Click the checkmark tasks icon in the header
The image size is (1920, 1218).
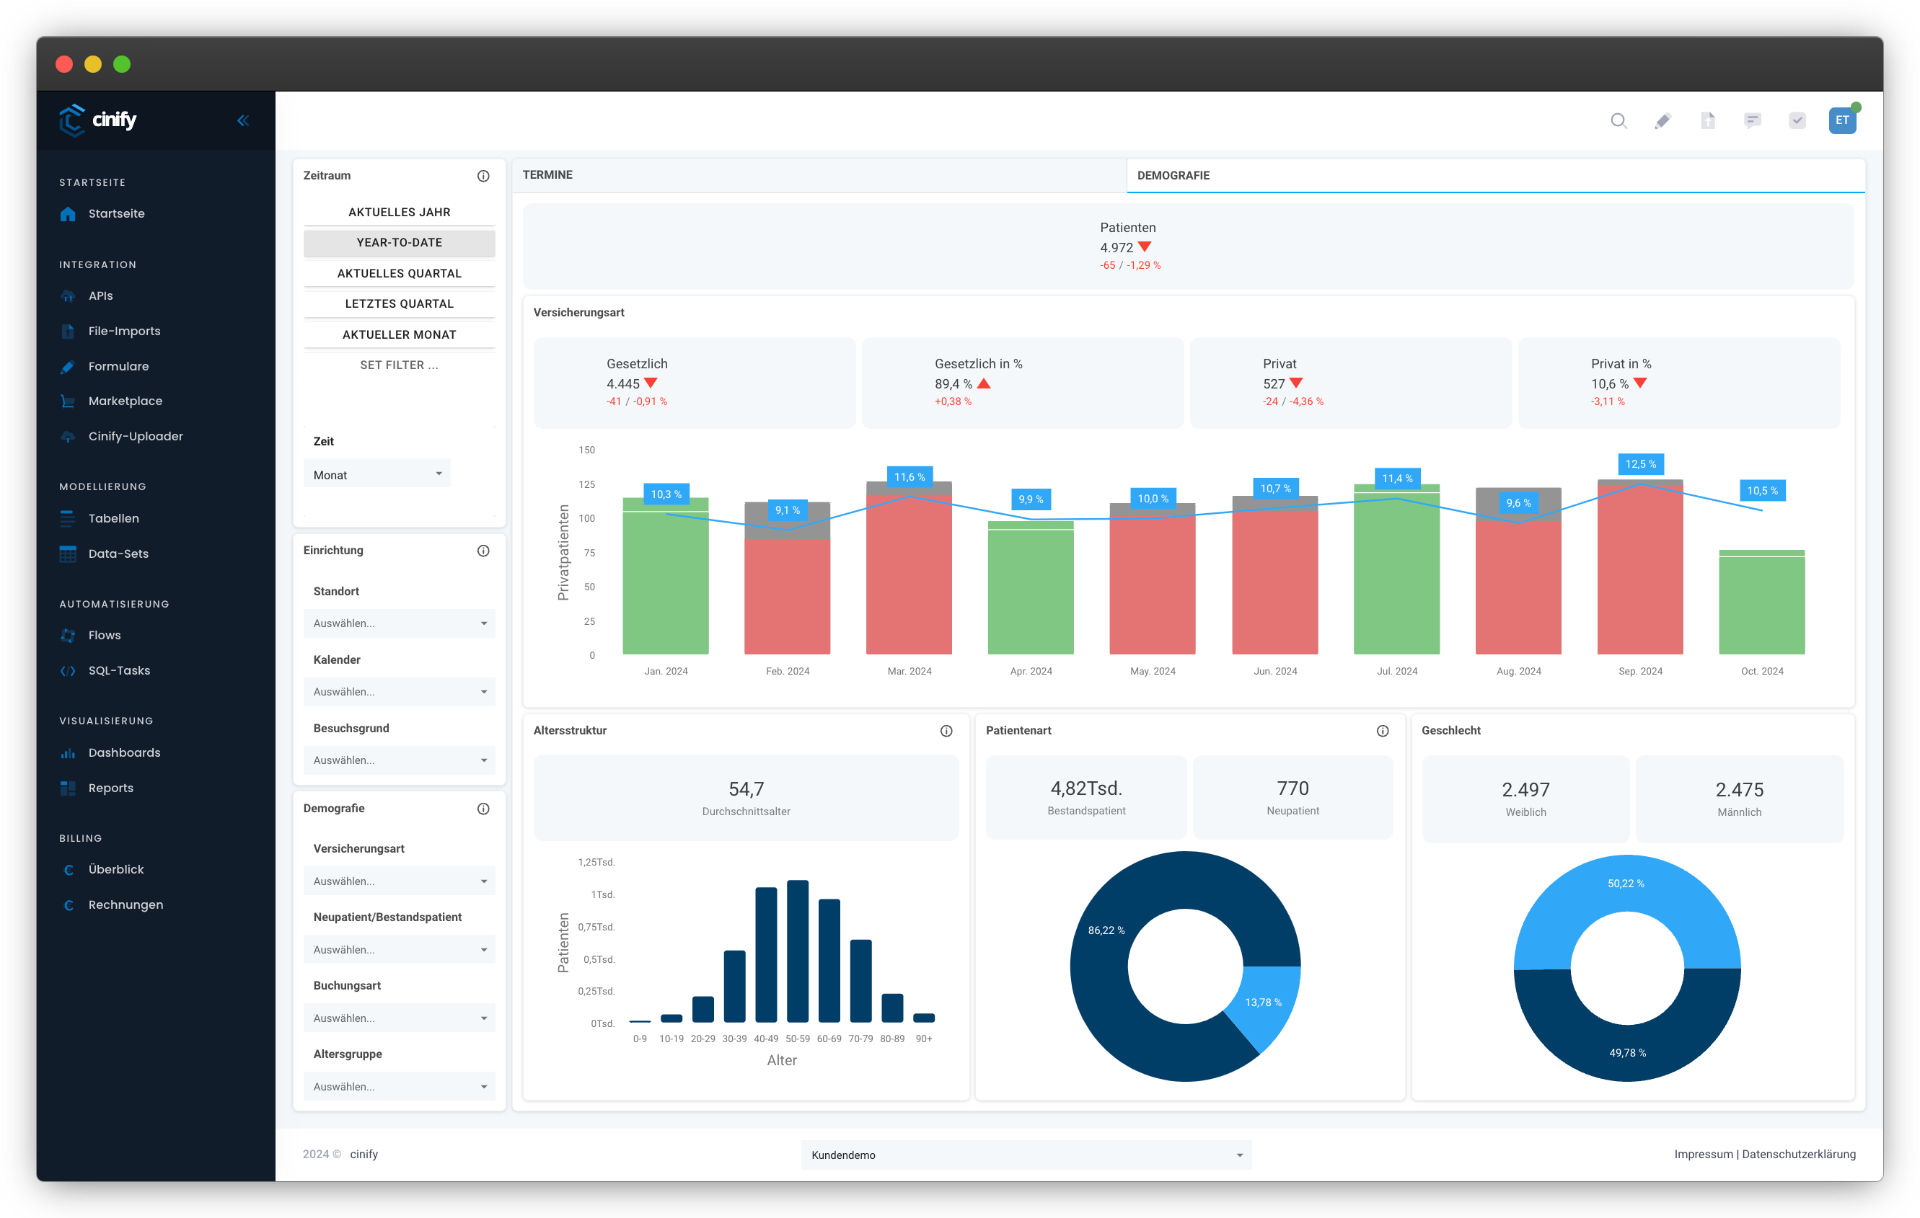1797,120
